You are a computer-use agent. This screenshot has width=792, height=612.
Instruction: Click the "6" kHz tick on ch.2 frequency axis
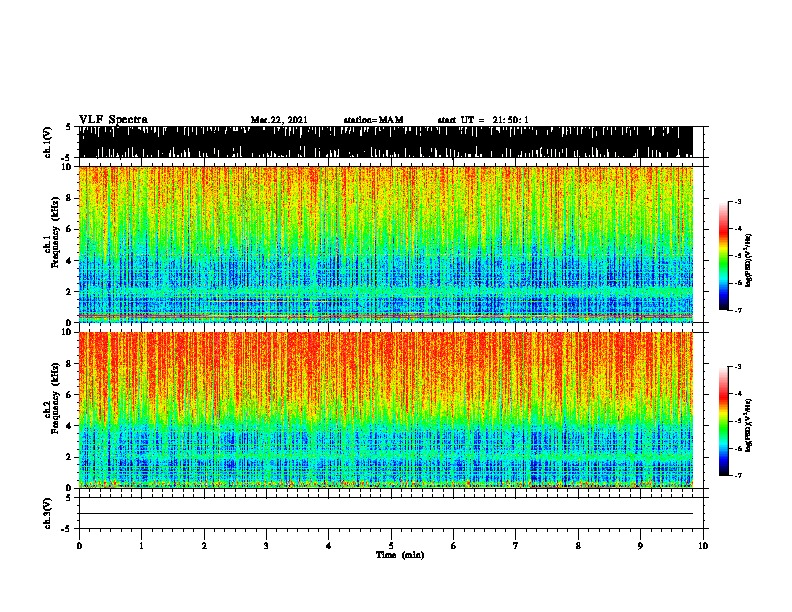click(x=69, y=395)
